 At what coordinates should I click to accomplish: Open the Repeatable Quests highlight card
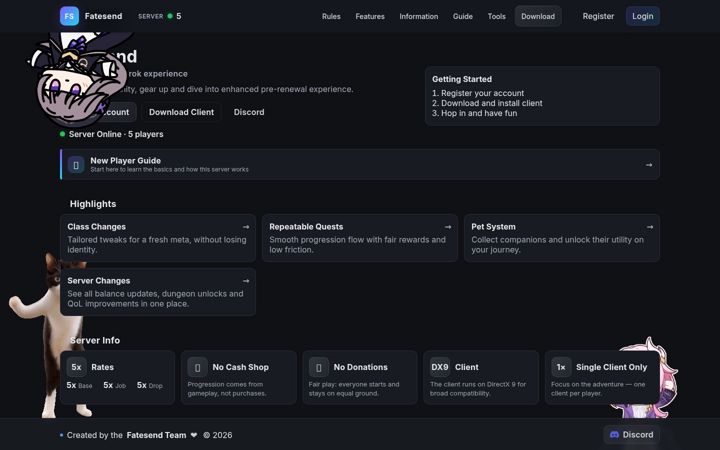[x=360, y=238]
